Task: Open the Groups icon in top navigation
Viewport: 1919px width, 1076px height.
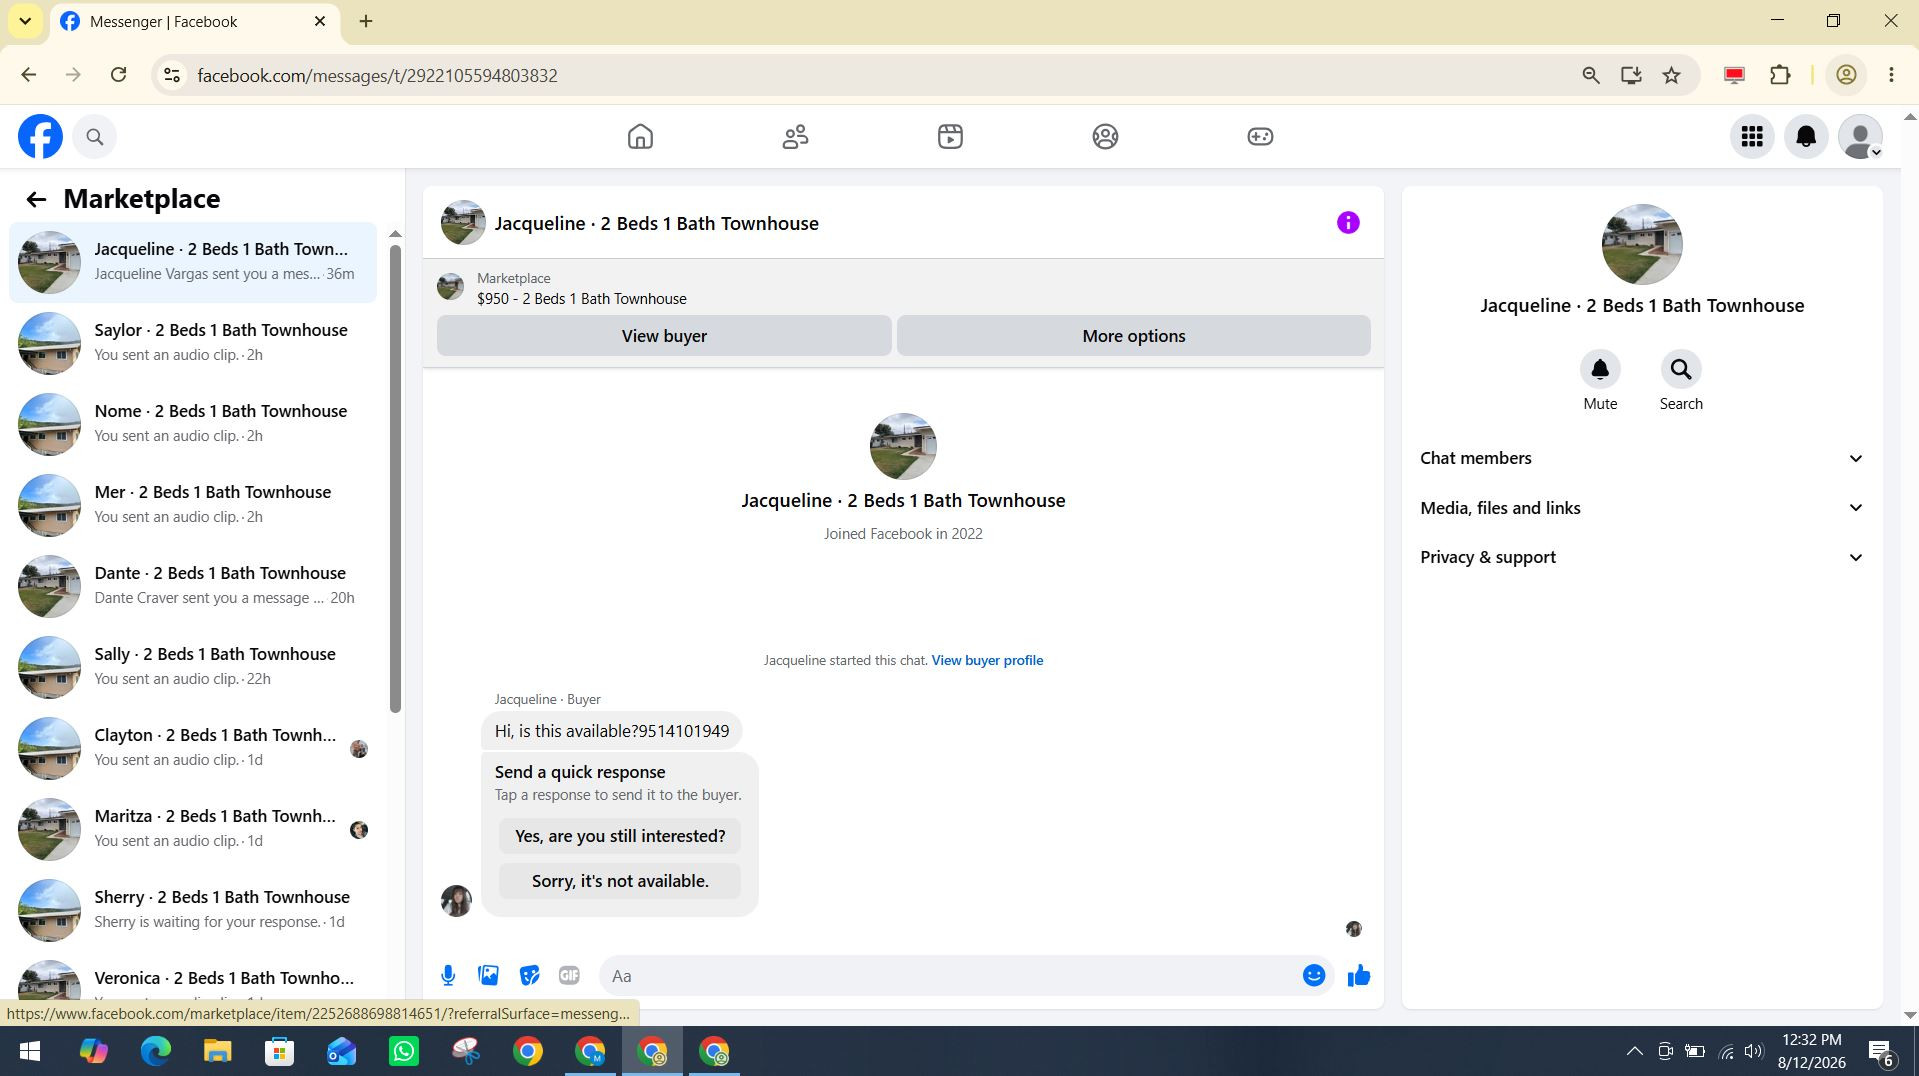Action: click(1105, 137)
